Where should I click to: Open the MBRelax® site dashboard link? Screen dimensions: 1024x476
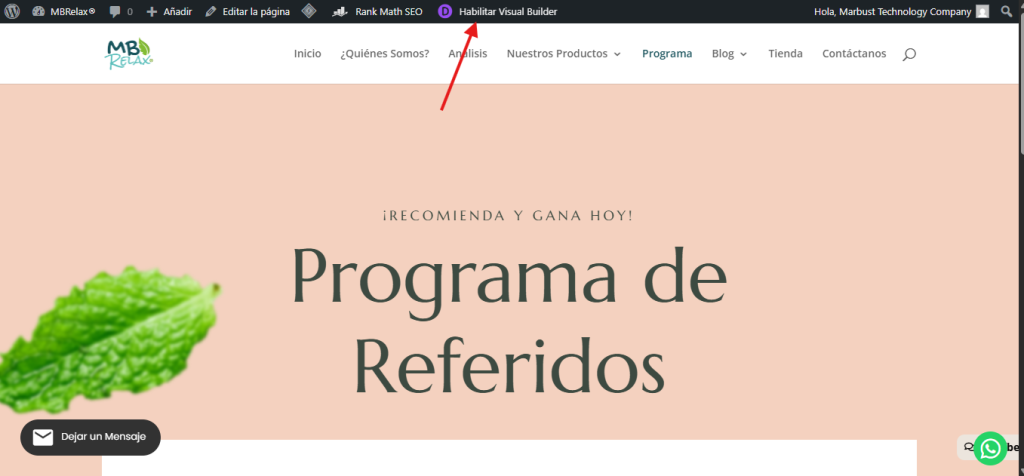coord(63,12)
